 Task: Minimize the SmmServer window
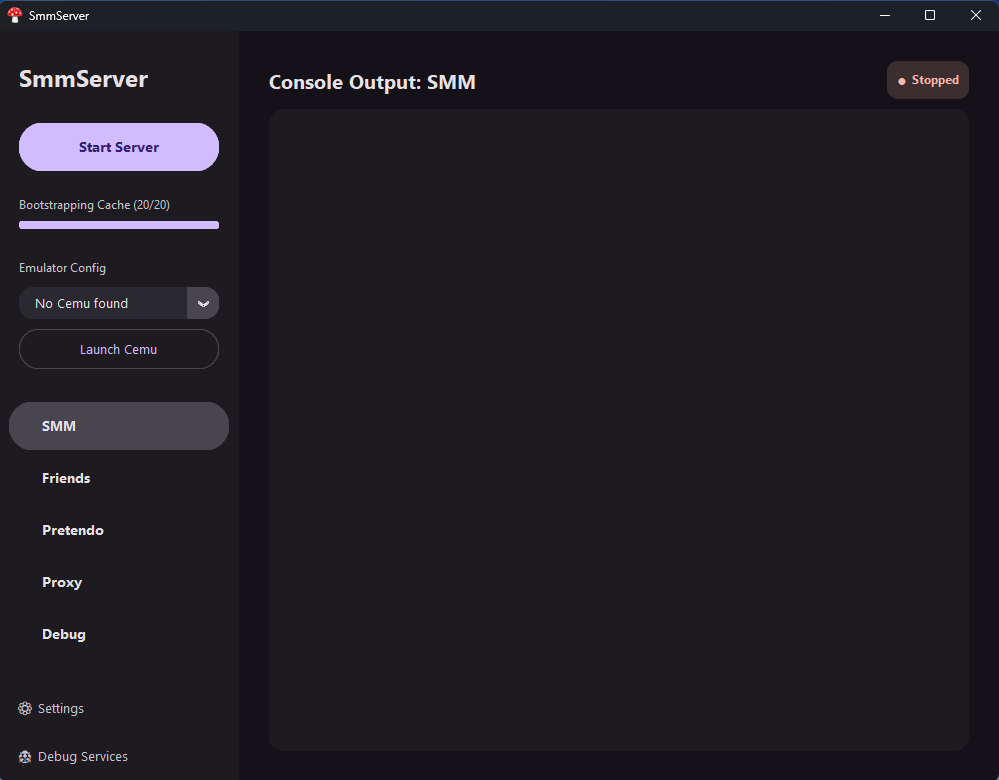(885, 15)
